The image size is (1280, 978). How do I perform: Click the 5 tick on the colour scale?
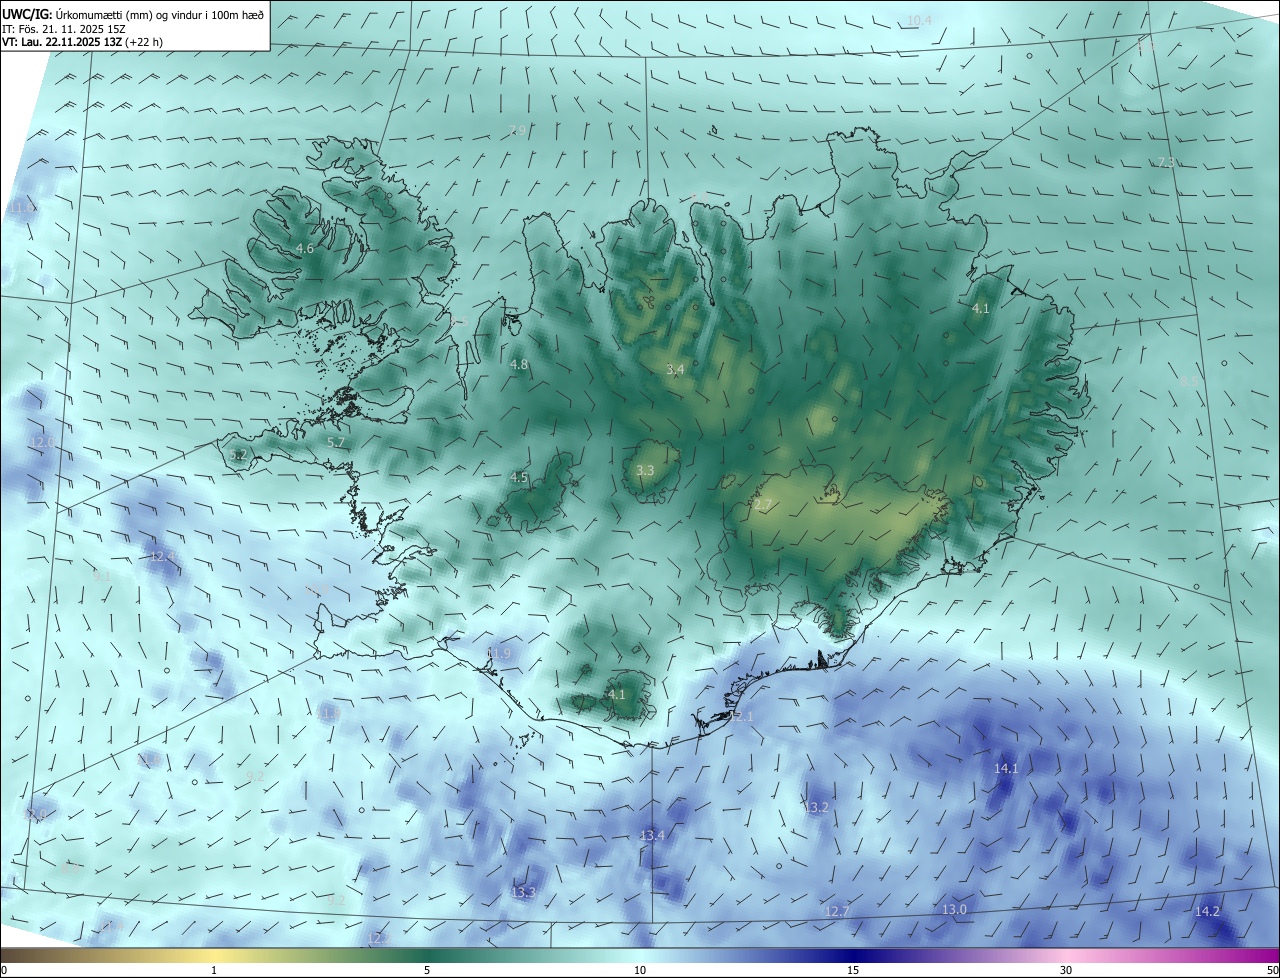[427, 970]
